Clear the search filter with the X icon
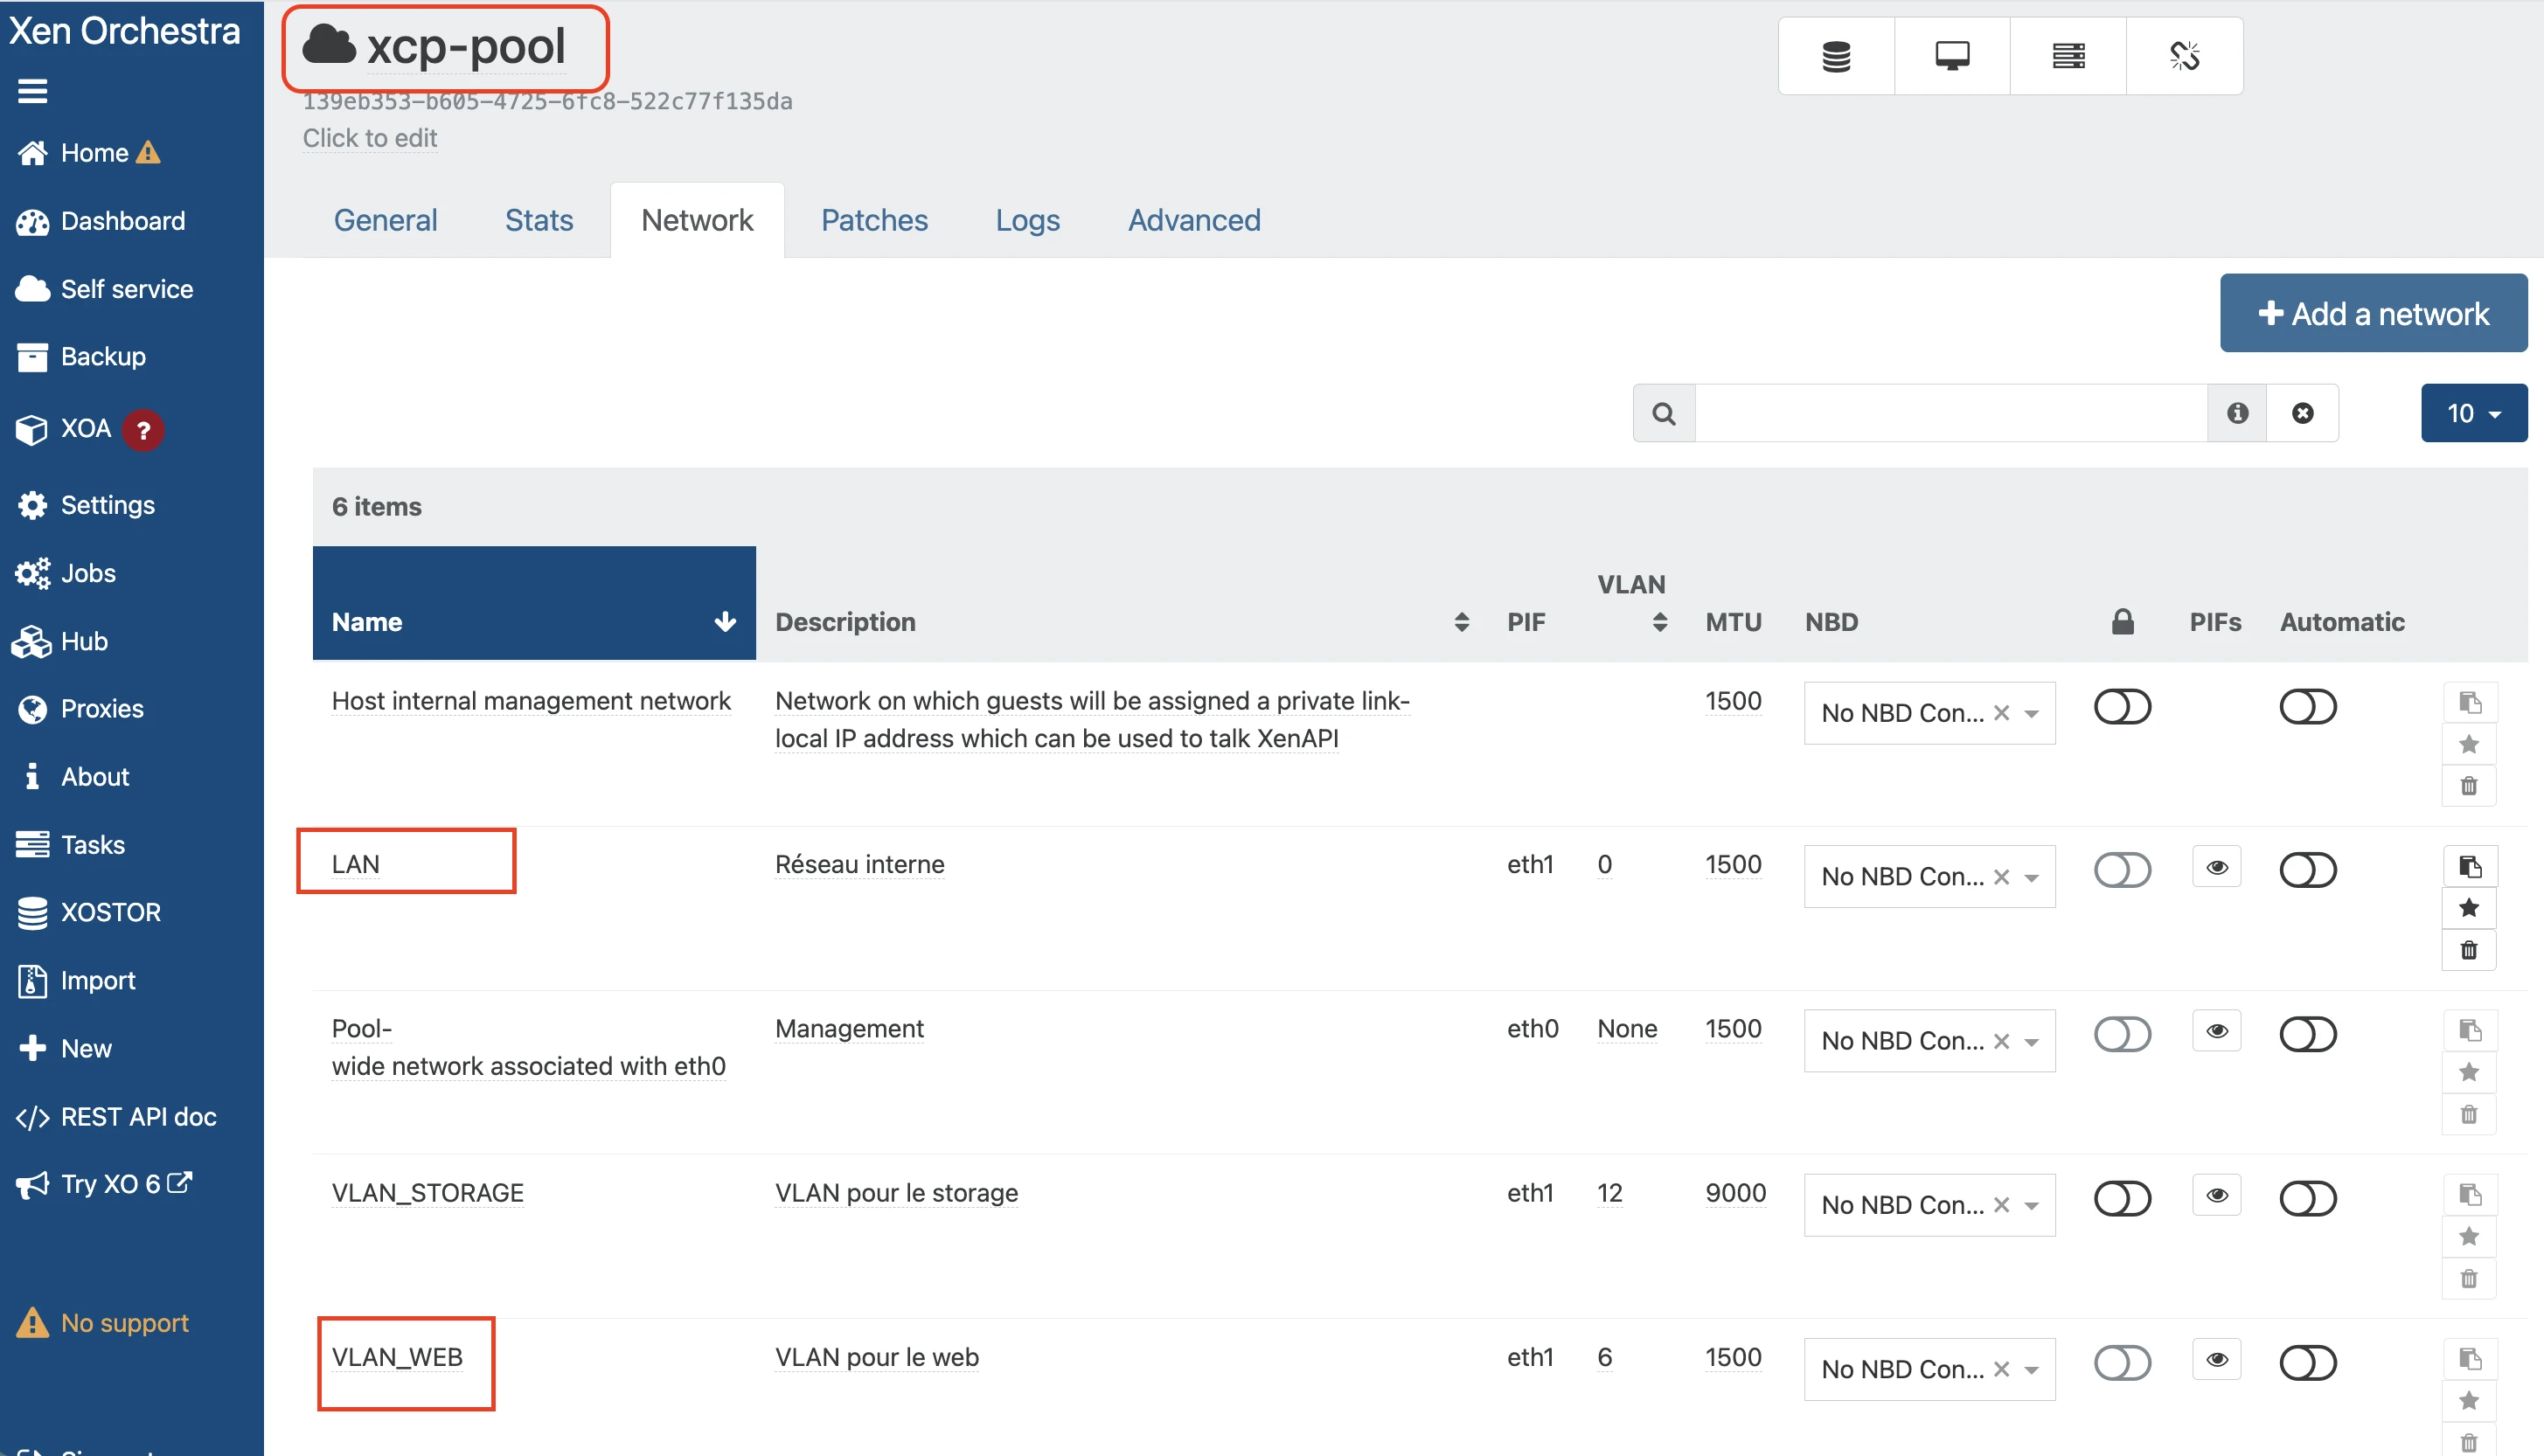Image resolution: width=2544 pixels, height=1456 pixels. click(x=2302, y=413)
